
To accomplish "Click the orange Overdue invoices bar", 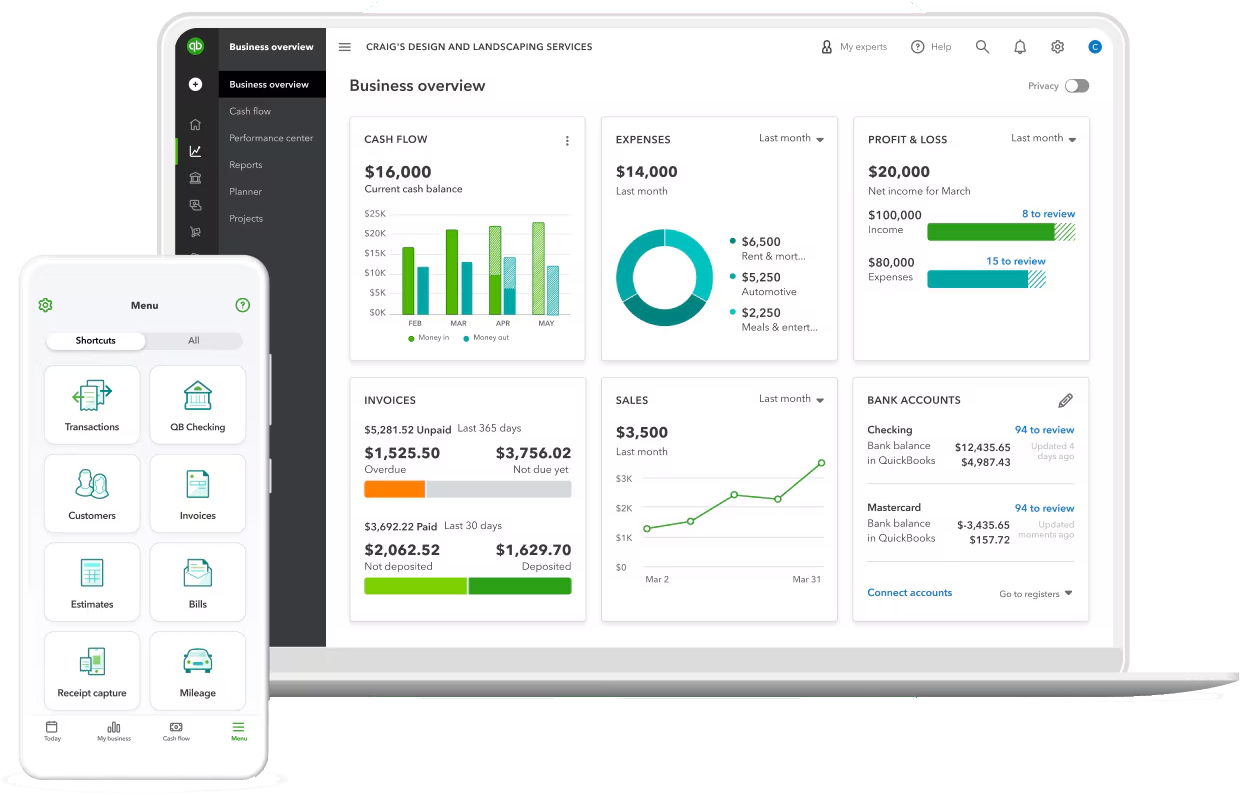I will pos(394,490).
